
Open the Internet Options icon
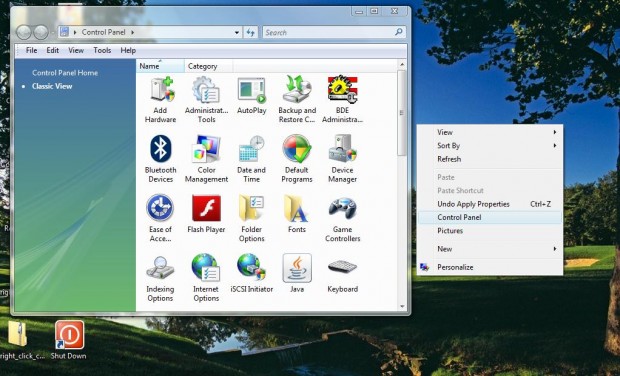click(x=206, y=278)
